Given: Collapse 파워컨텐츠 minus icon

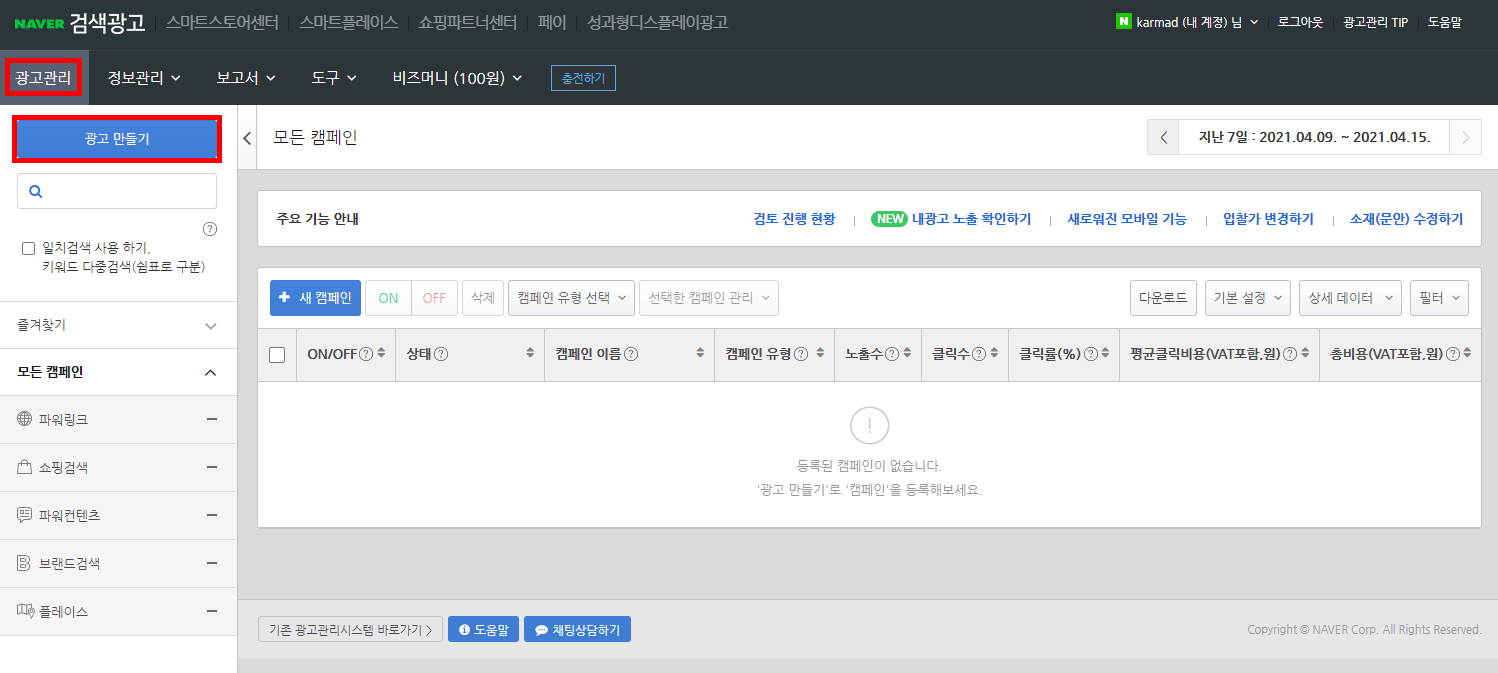Looking at the screenshot, I should coord(212,515).
